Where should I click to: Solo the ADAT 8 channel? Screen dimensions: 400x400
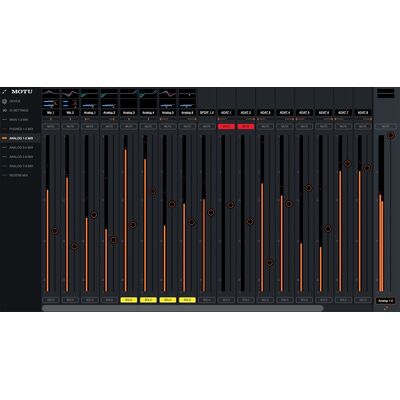[363, 300]
